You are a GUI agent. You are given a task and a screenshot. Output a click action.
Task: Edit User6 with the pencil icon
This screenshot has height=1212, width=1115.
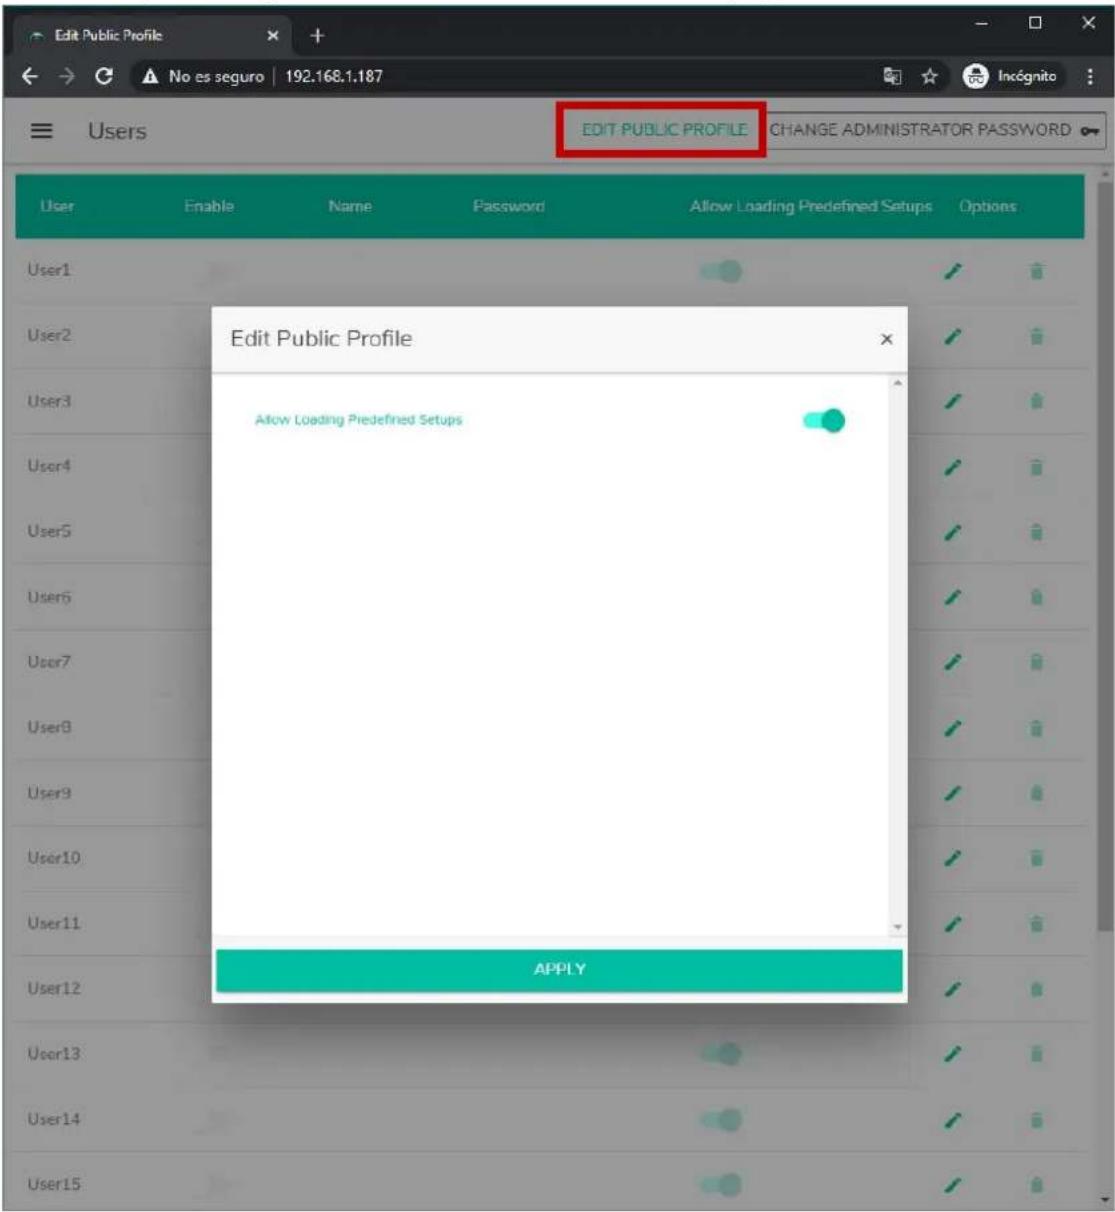coord(954,598)
